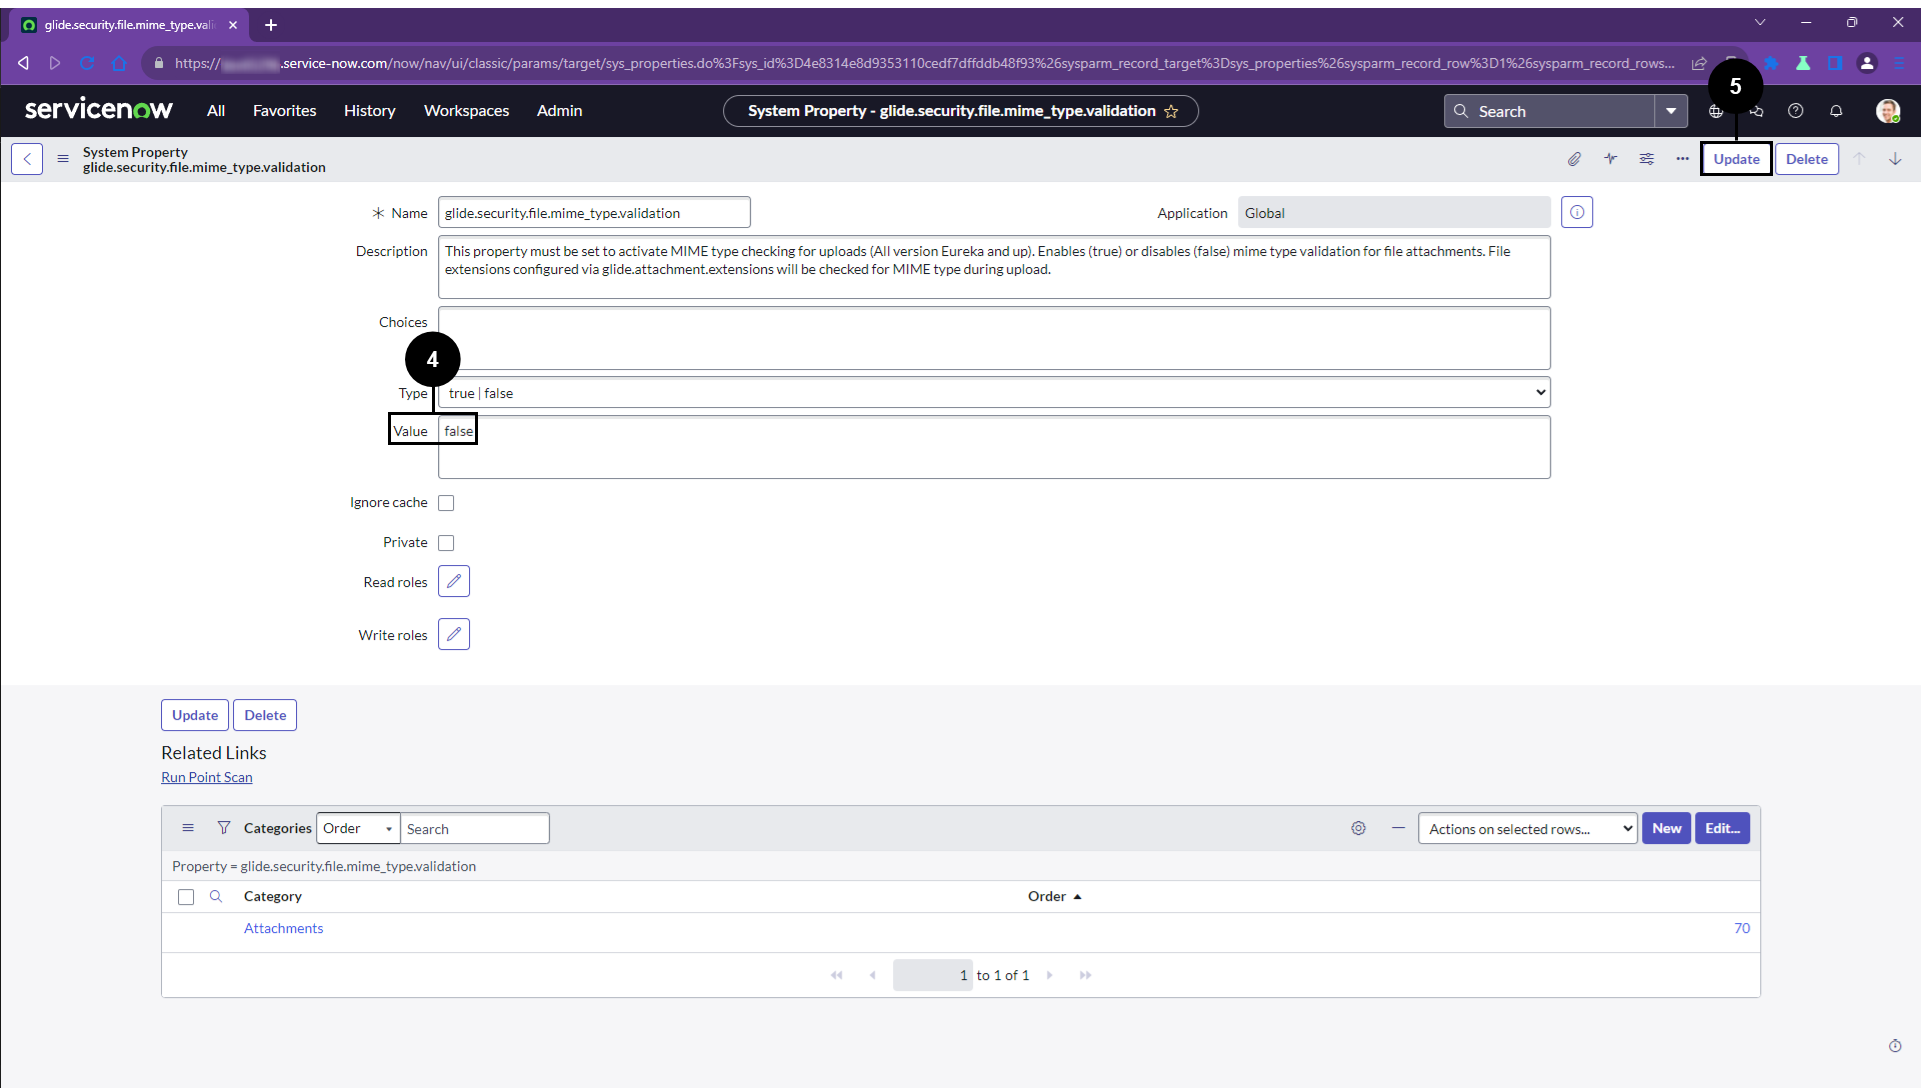Open the Order search field dropdown
The image size is (1921, 1088).
358,829
